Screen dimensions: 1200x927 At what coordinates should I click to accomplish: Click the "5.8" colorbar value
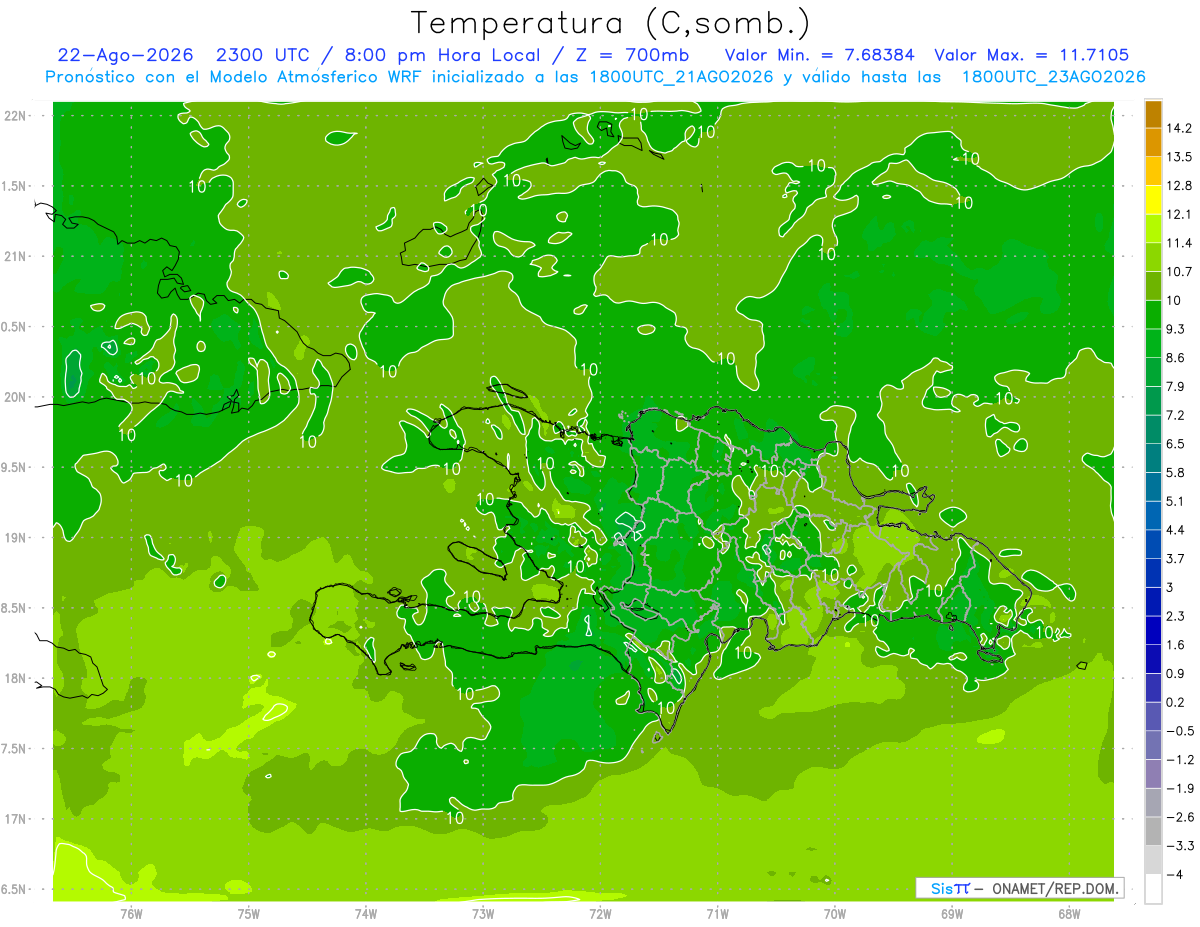coord(1176,472)
